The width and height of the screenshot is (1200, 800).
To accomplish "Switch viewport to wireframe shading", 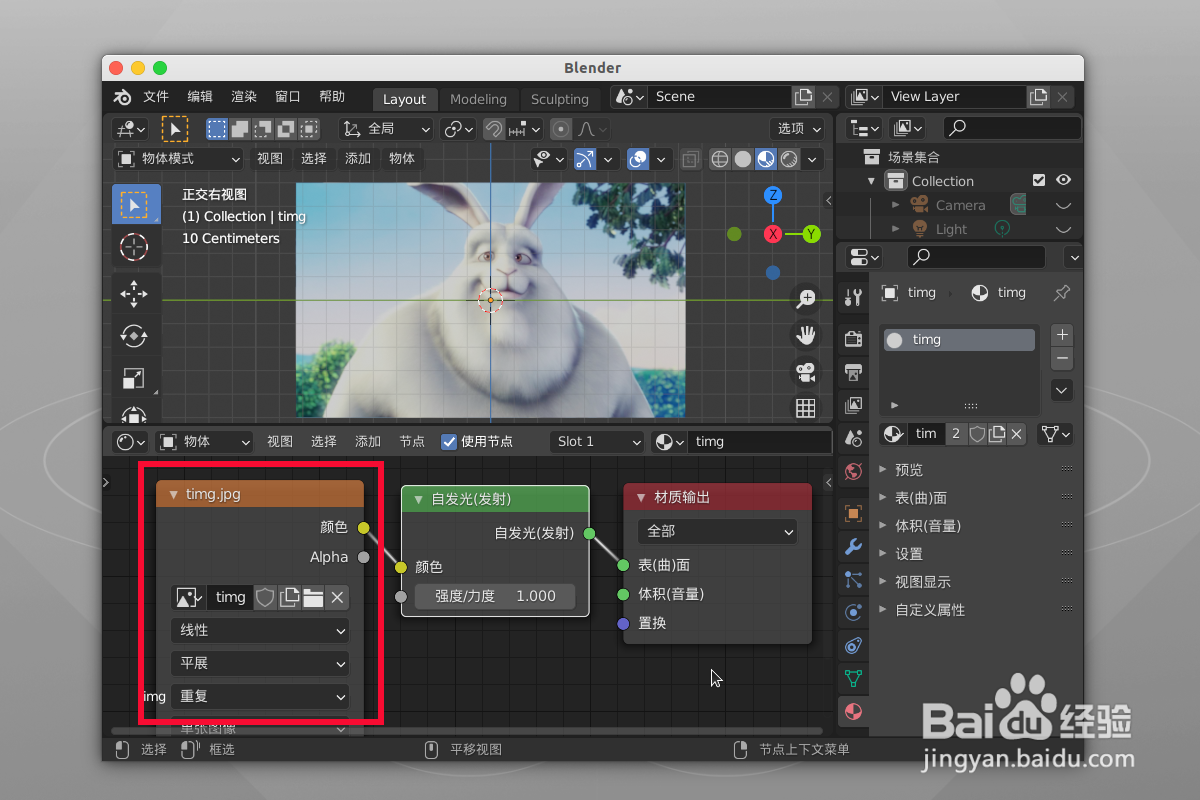I will pyautogui.click(x=719, y=159).
